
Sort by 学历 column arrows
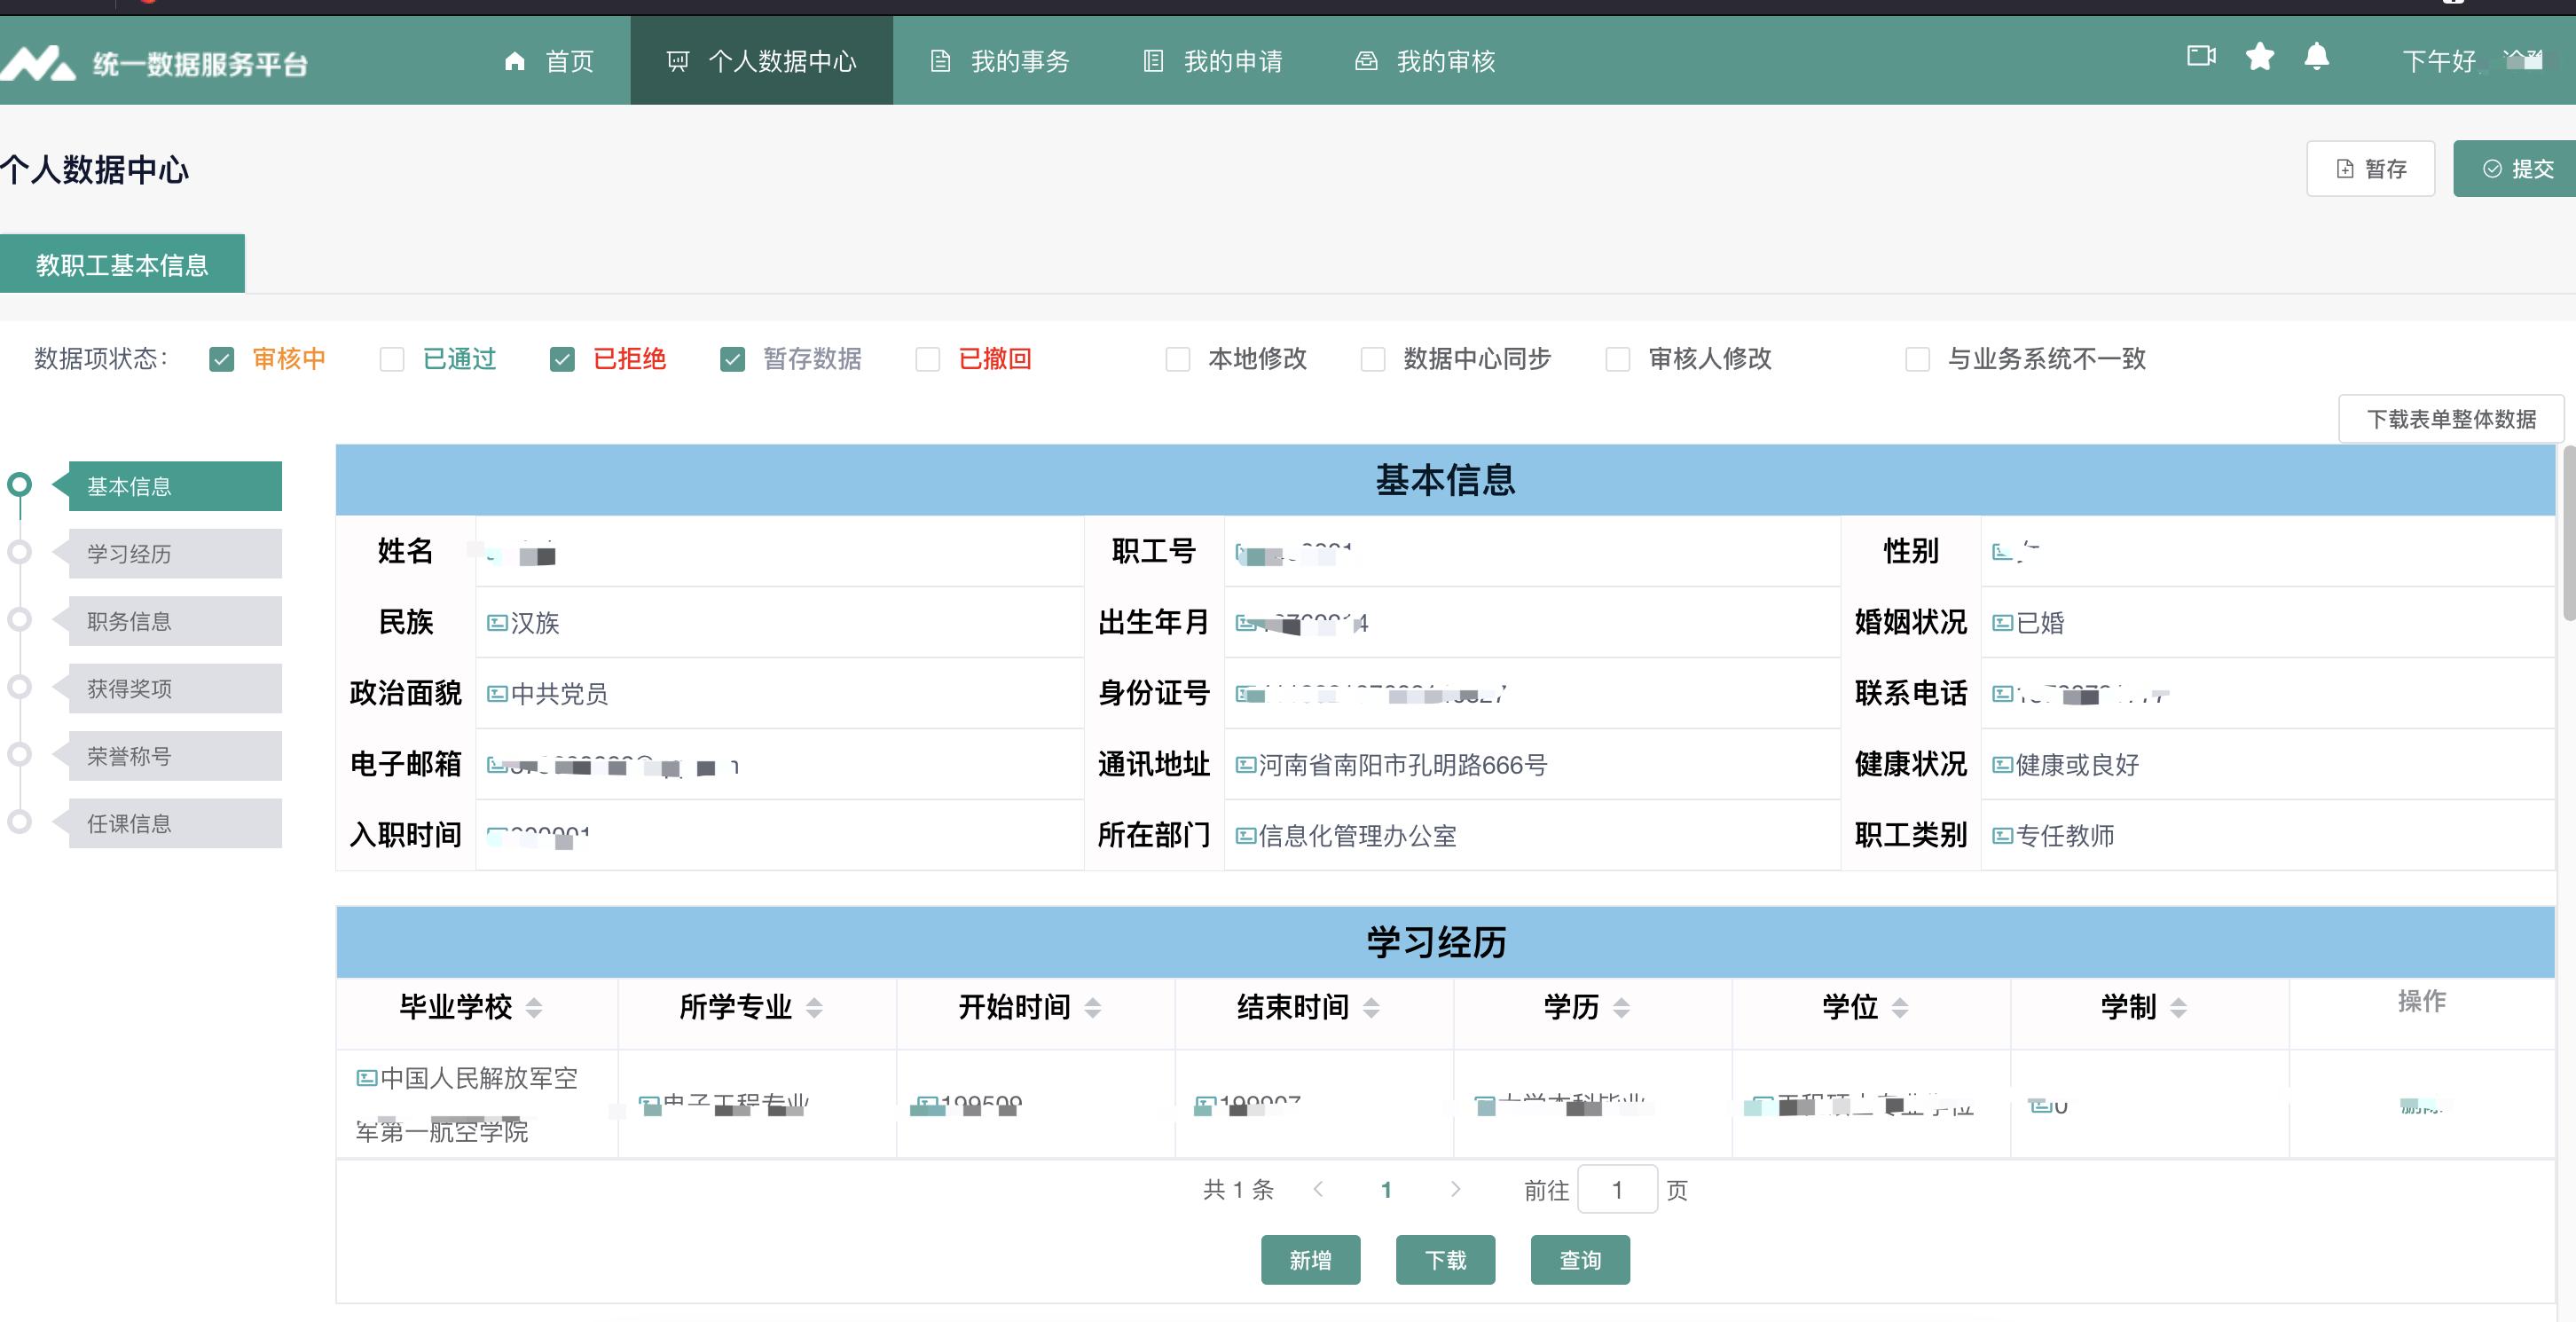point(1621,1008)
